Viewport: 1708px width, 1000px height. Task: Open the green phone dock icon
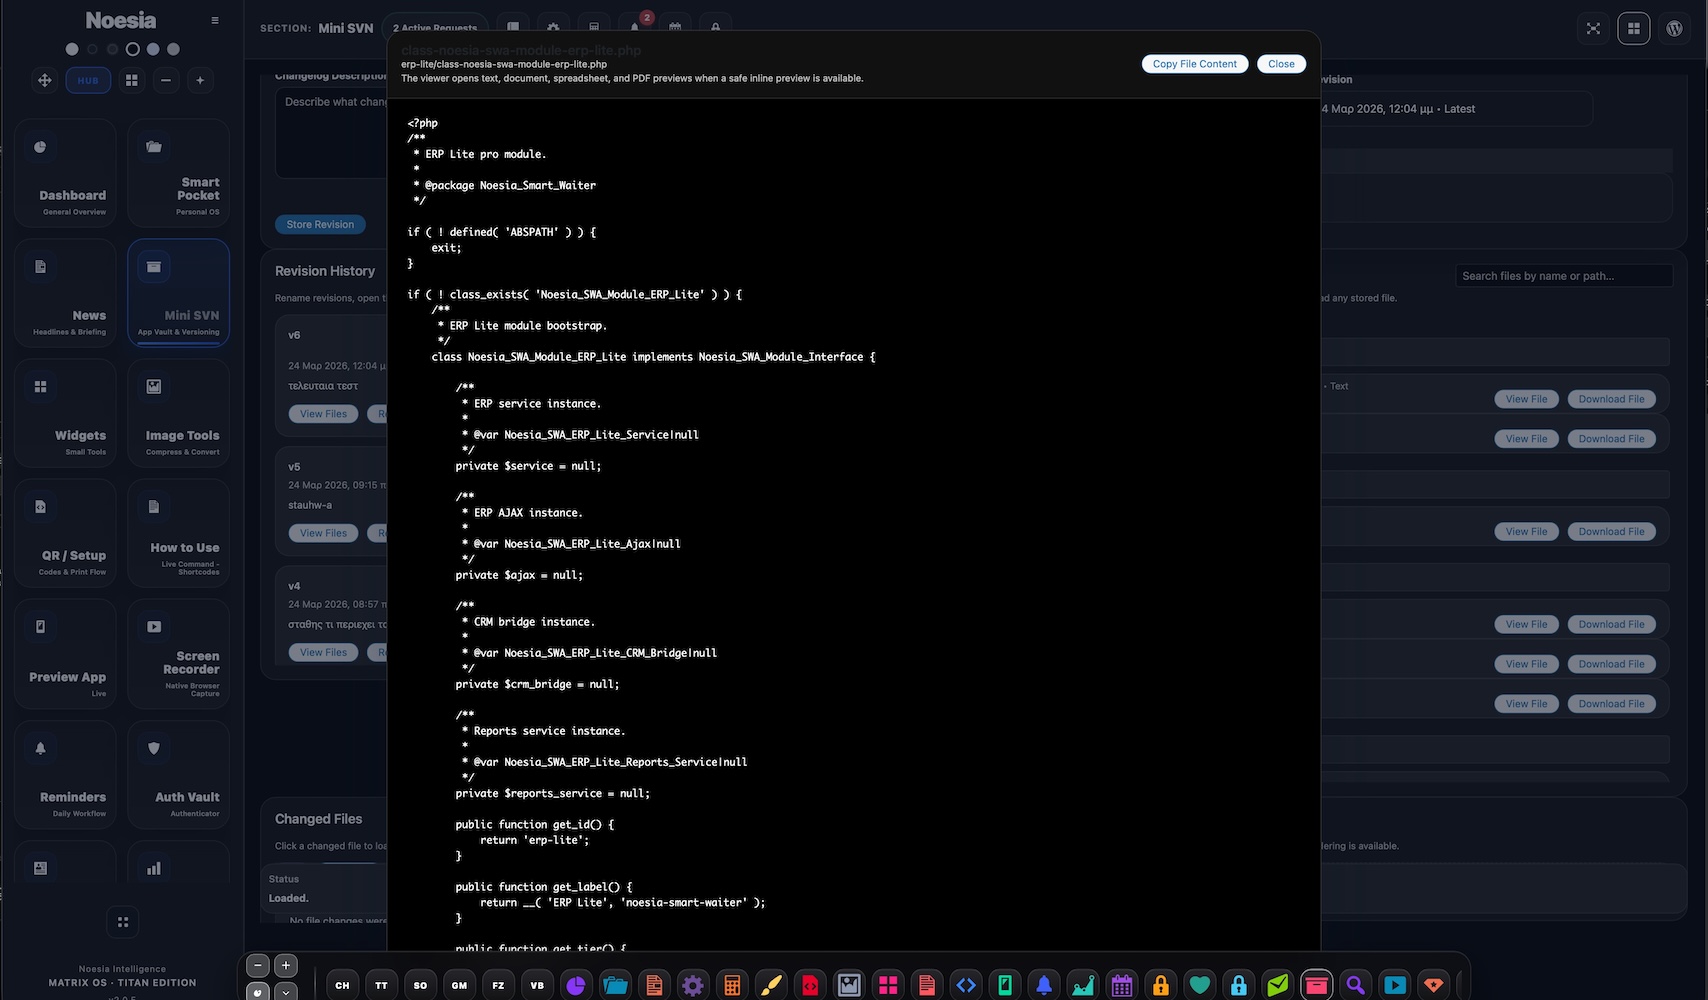click(x=1005, y=985)
